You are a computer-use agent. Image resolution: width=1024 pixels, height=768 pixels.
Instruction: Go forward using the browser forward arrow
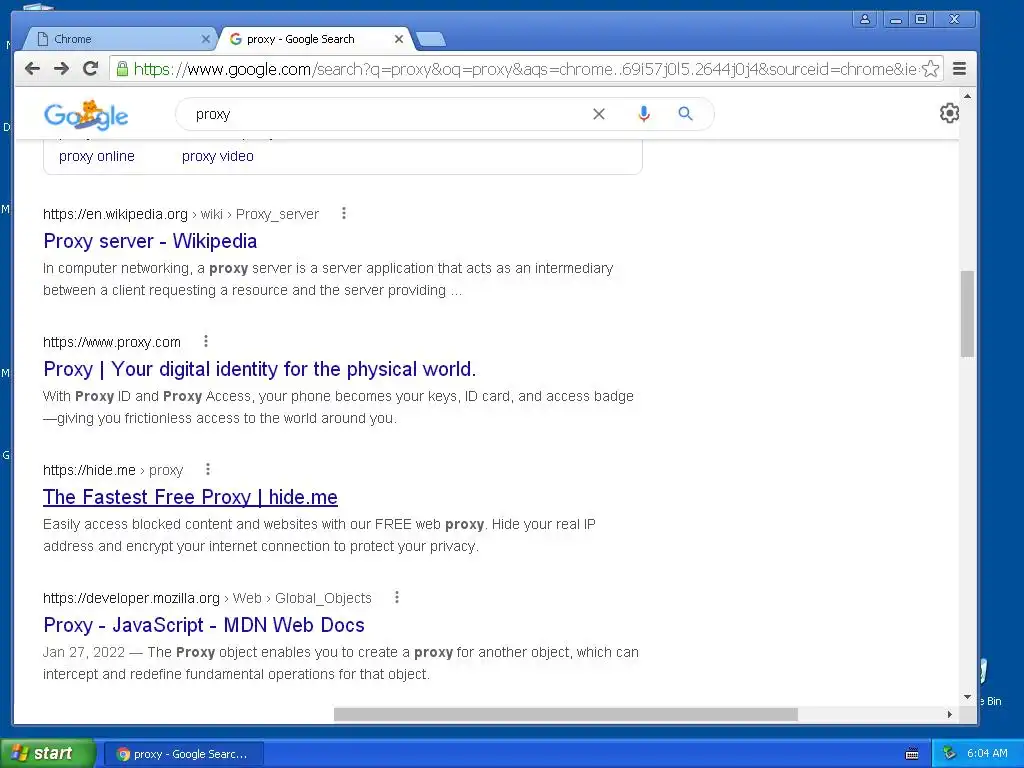pyautogui.click(x=61, y=69)
